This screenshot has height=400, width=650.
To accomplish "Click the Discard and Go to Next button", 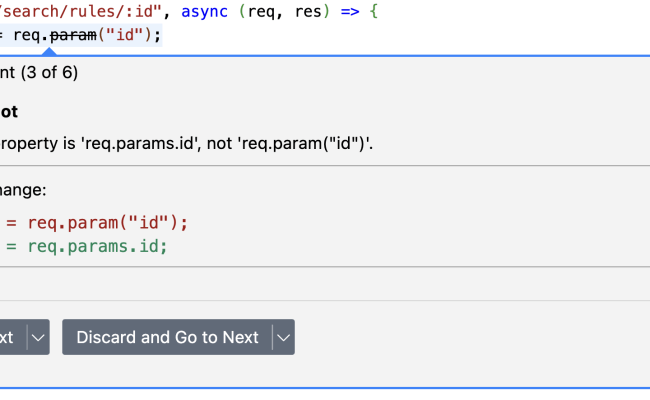I will pyautogui.click(x=167, y=337).
